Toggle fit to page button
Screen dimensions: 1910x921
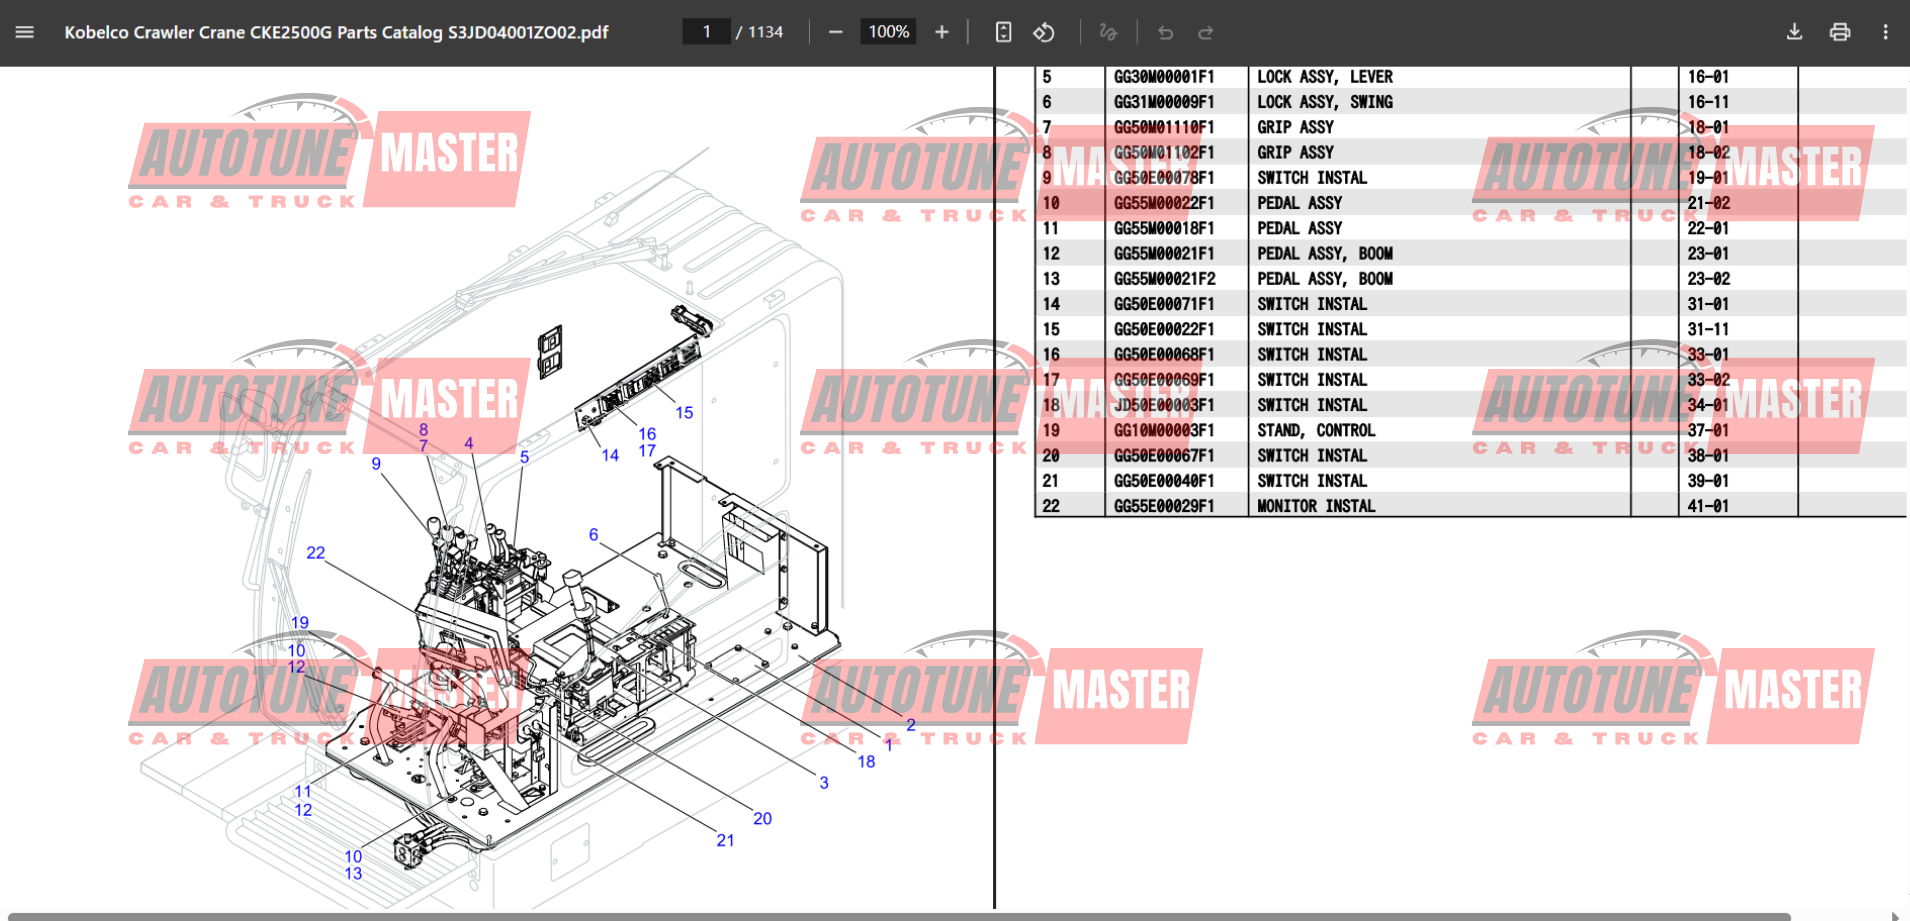pyautogui.click(x=1003, y=32)
